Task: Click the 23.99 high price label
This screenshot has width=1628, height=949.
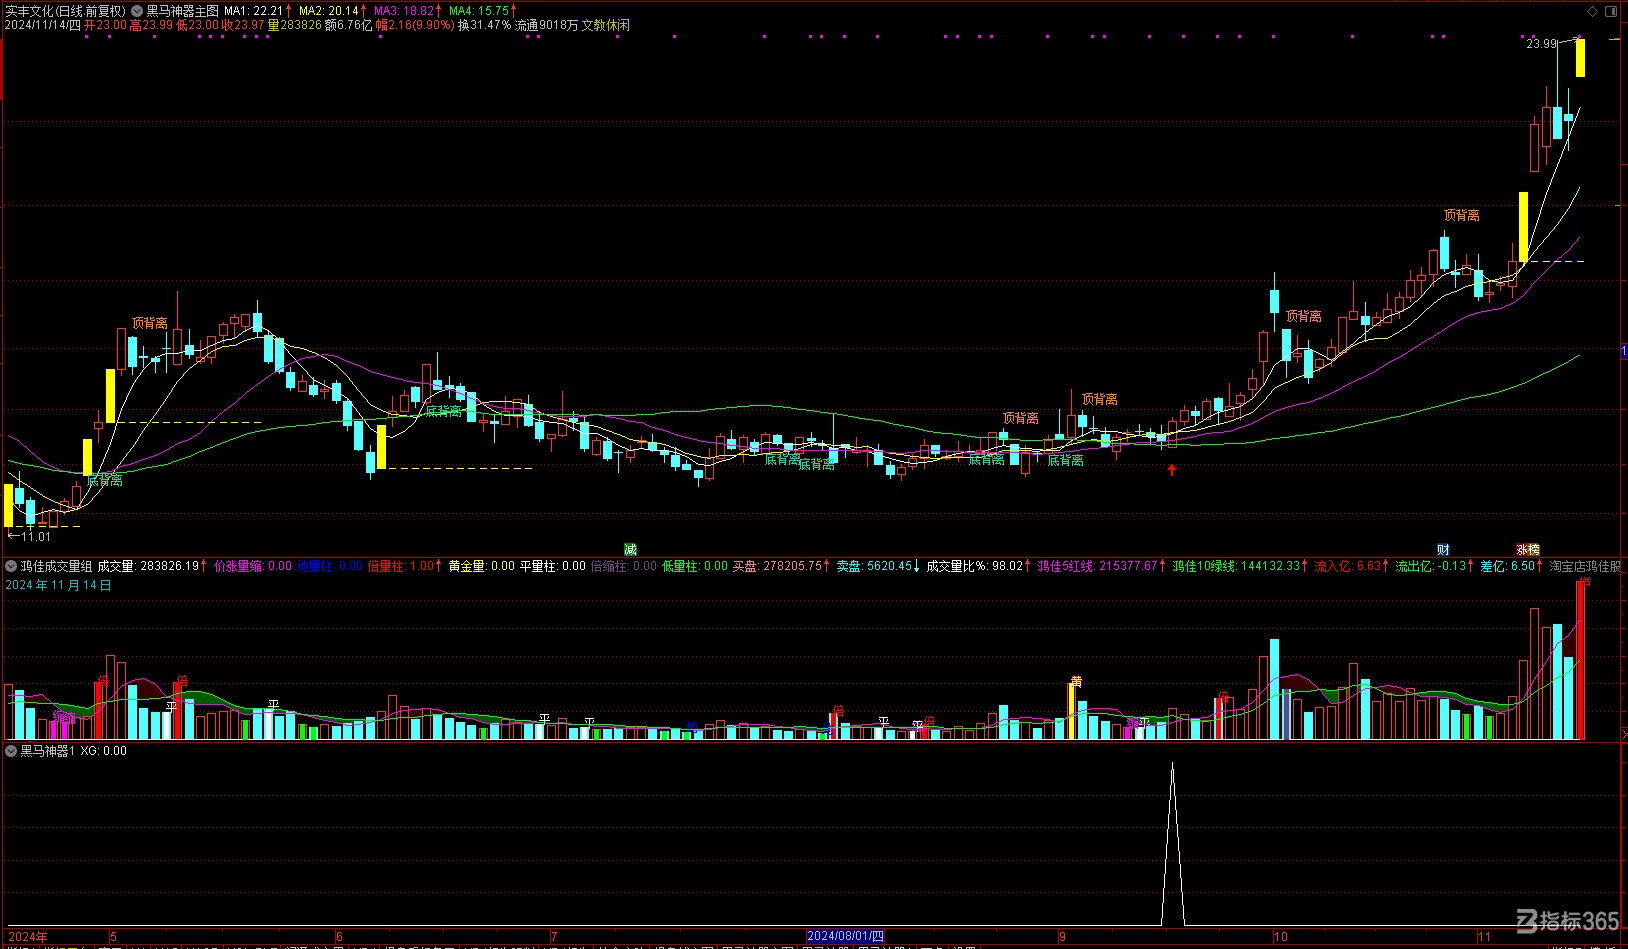Action: pyautogui.click(x=1541, y=44)
